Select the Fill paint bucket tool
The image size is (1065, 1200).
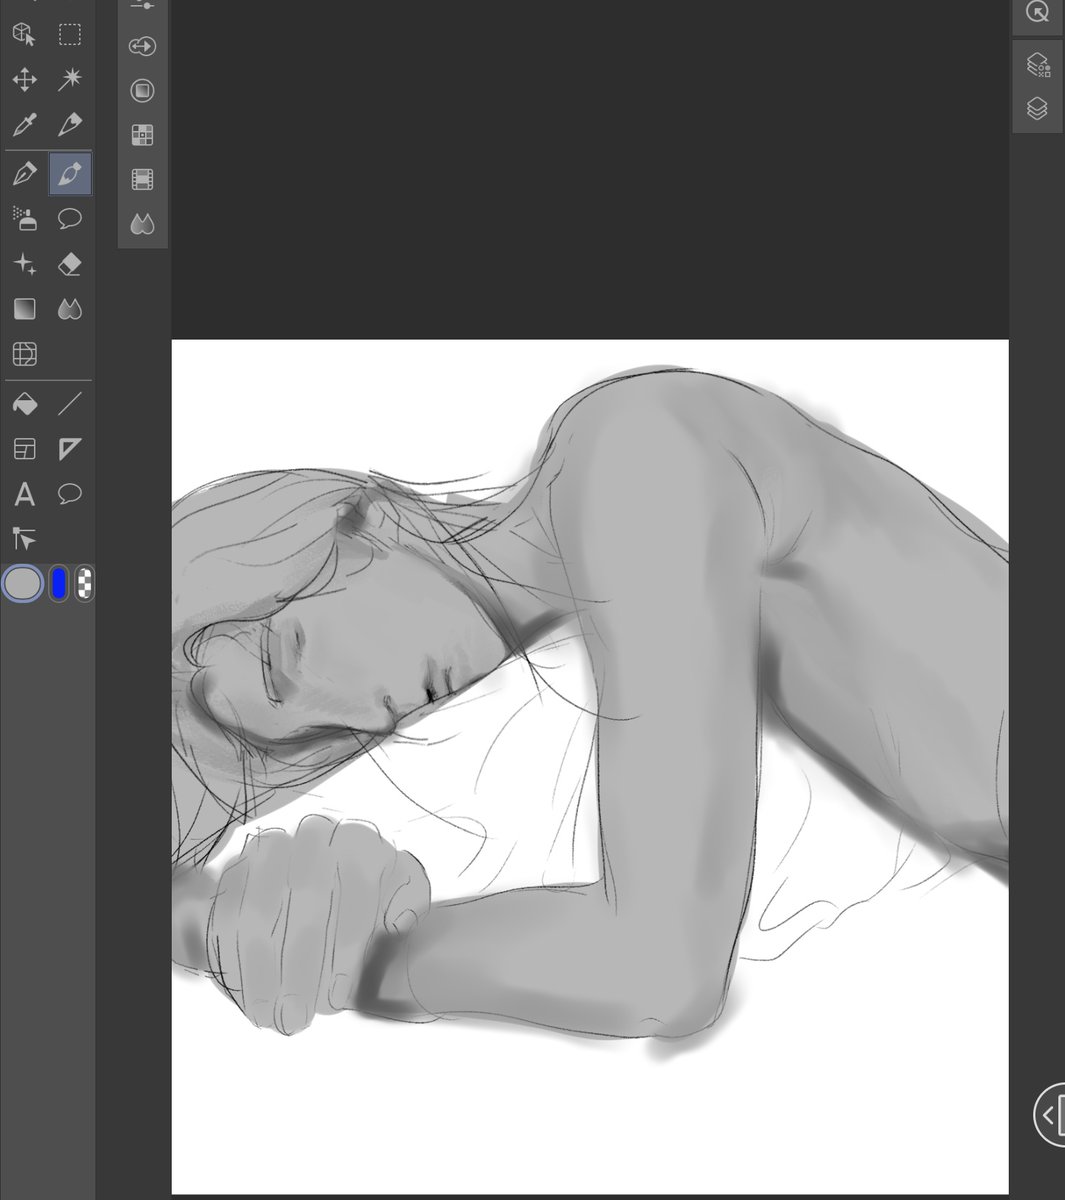coord(24,404)
